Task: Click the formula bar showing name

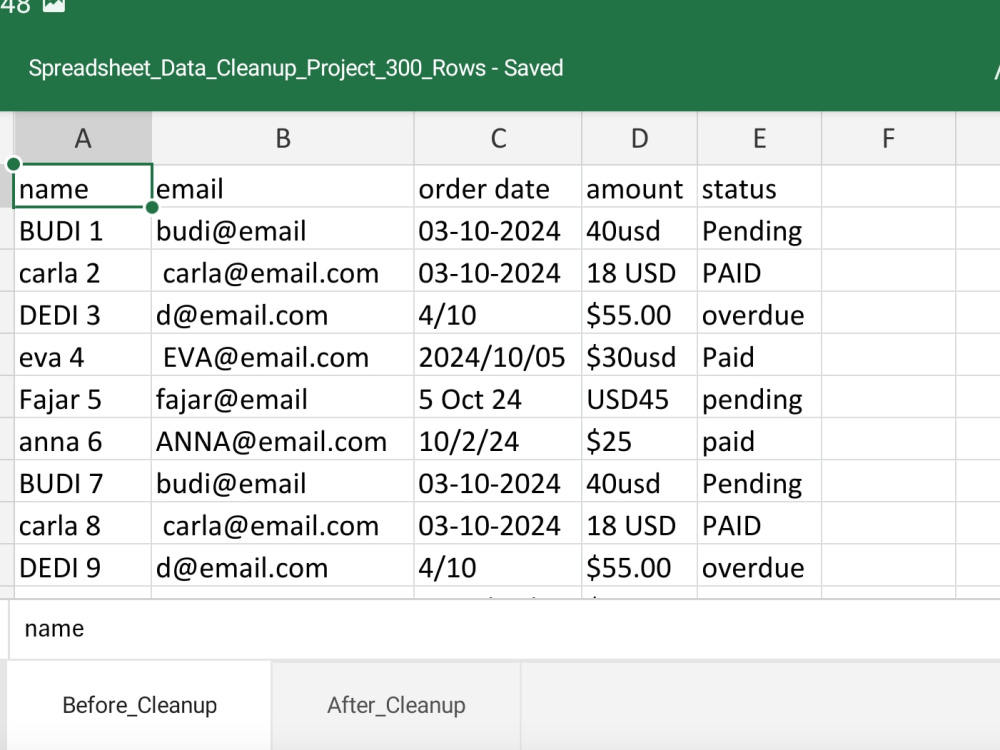Action: point(504,629)
